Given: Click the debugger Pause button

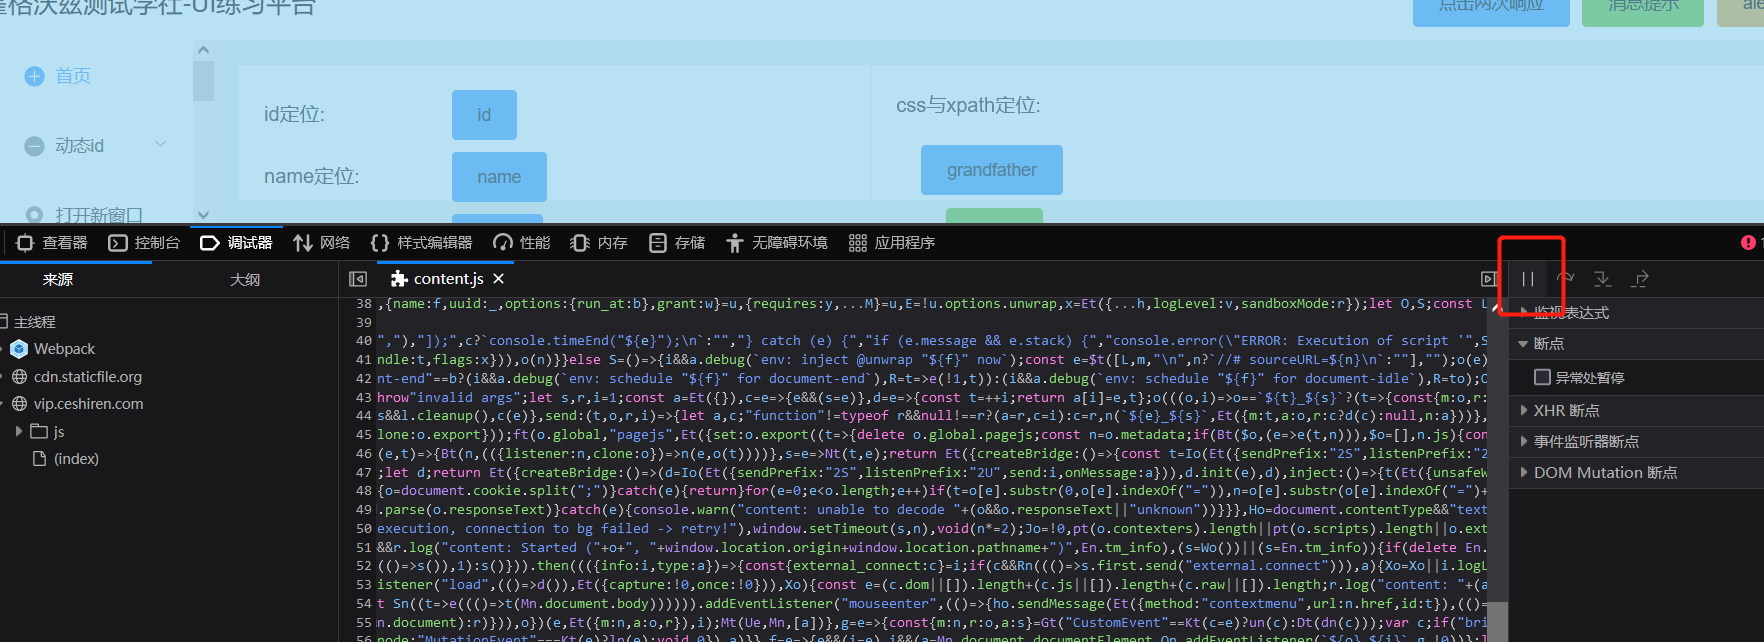Looking at the screenshot, I should click(x=1527, y=279).
